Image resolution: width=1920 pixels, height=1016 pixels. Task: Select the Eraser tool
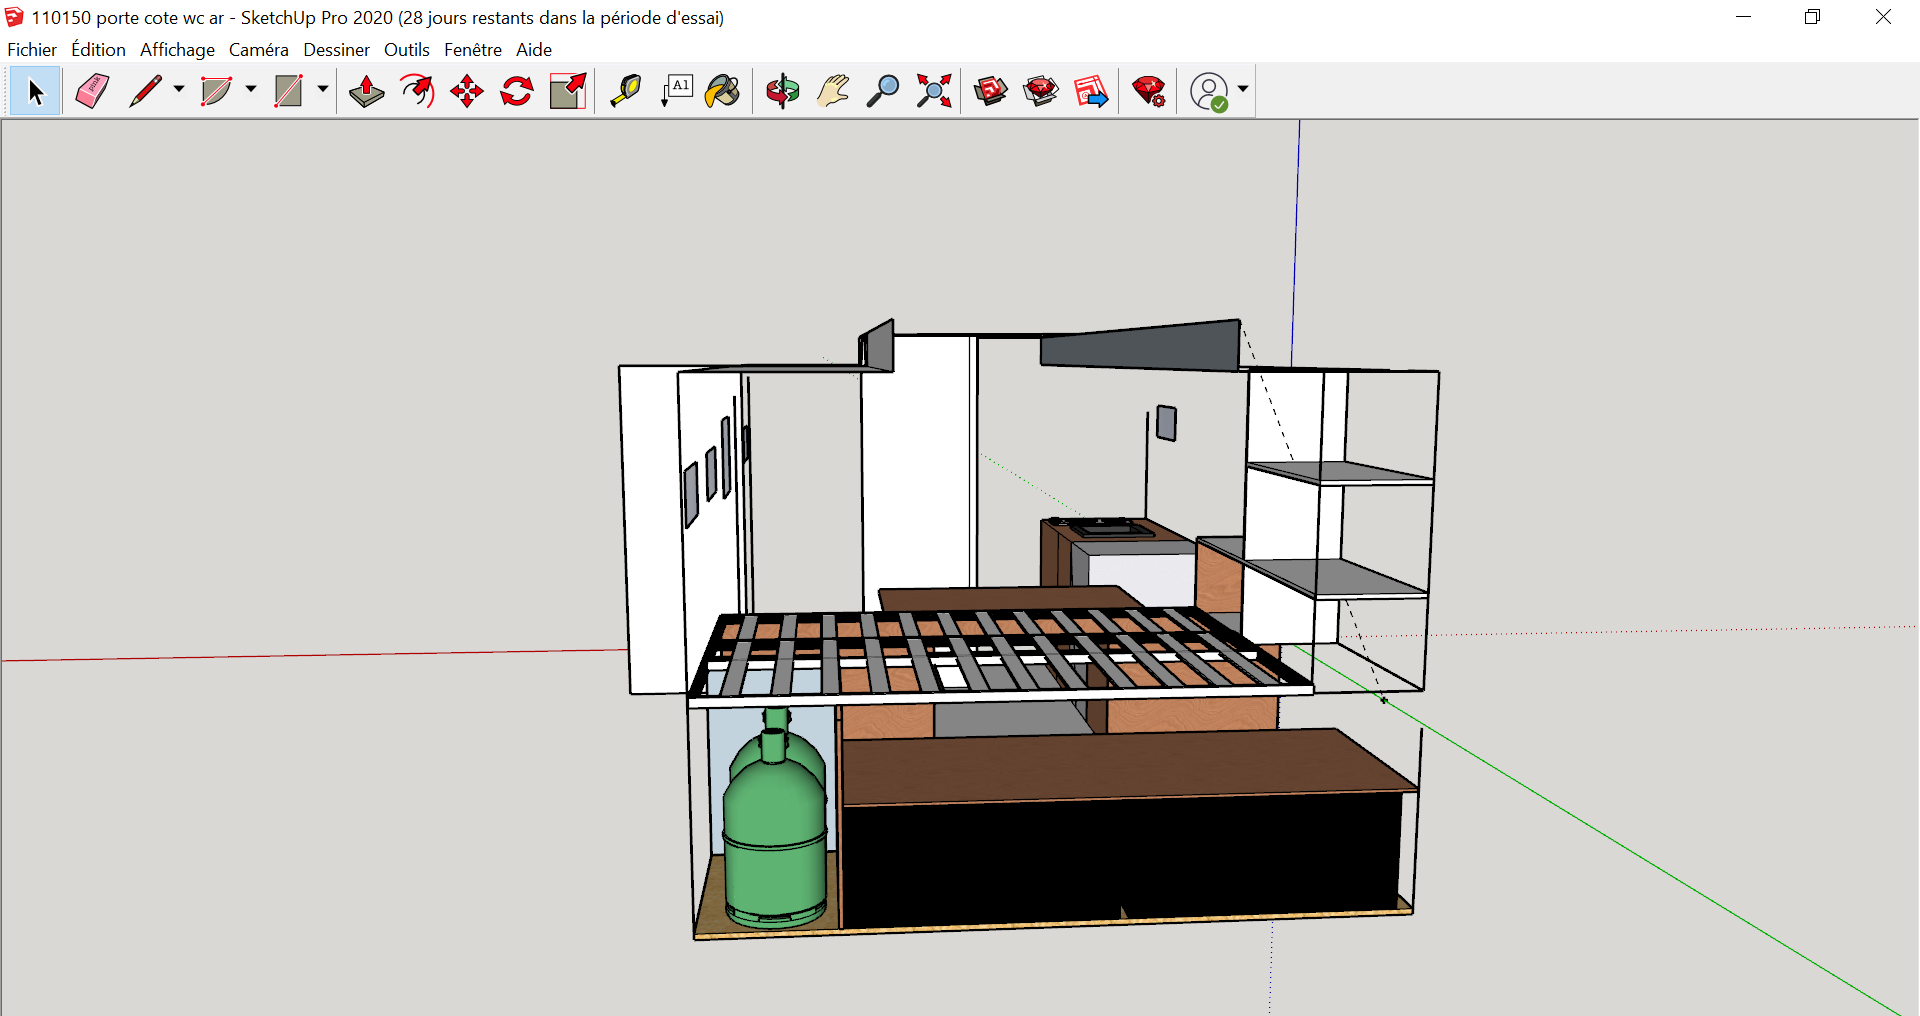[x=92, y=91]
